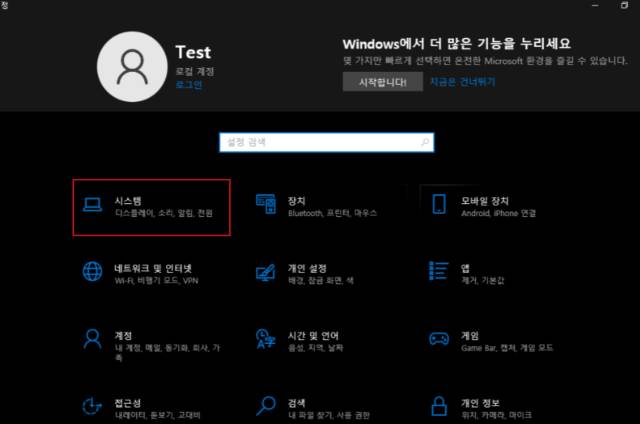Open the 개인 정보 lock icon
The image size is (640, 424).
tap(438, 407)
